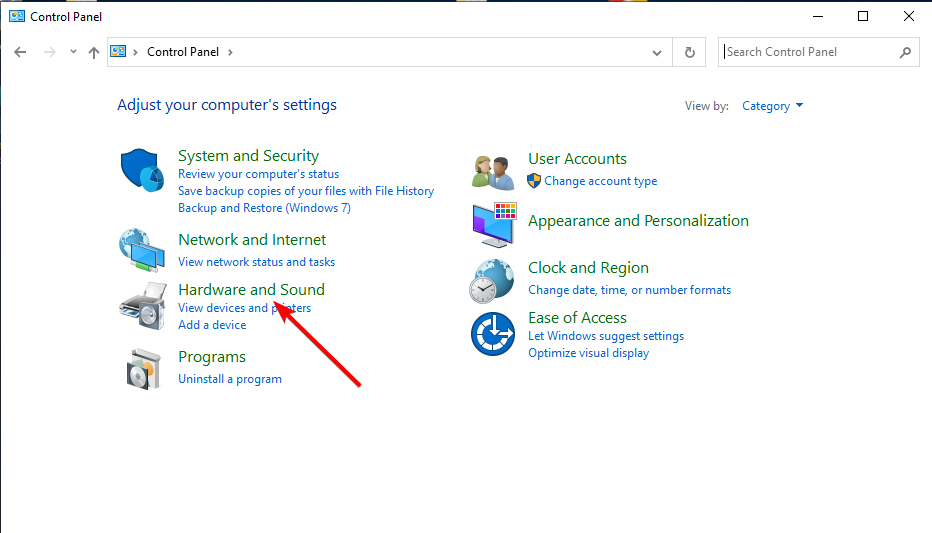Go forward with the forward arrow

[50, 52]
